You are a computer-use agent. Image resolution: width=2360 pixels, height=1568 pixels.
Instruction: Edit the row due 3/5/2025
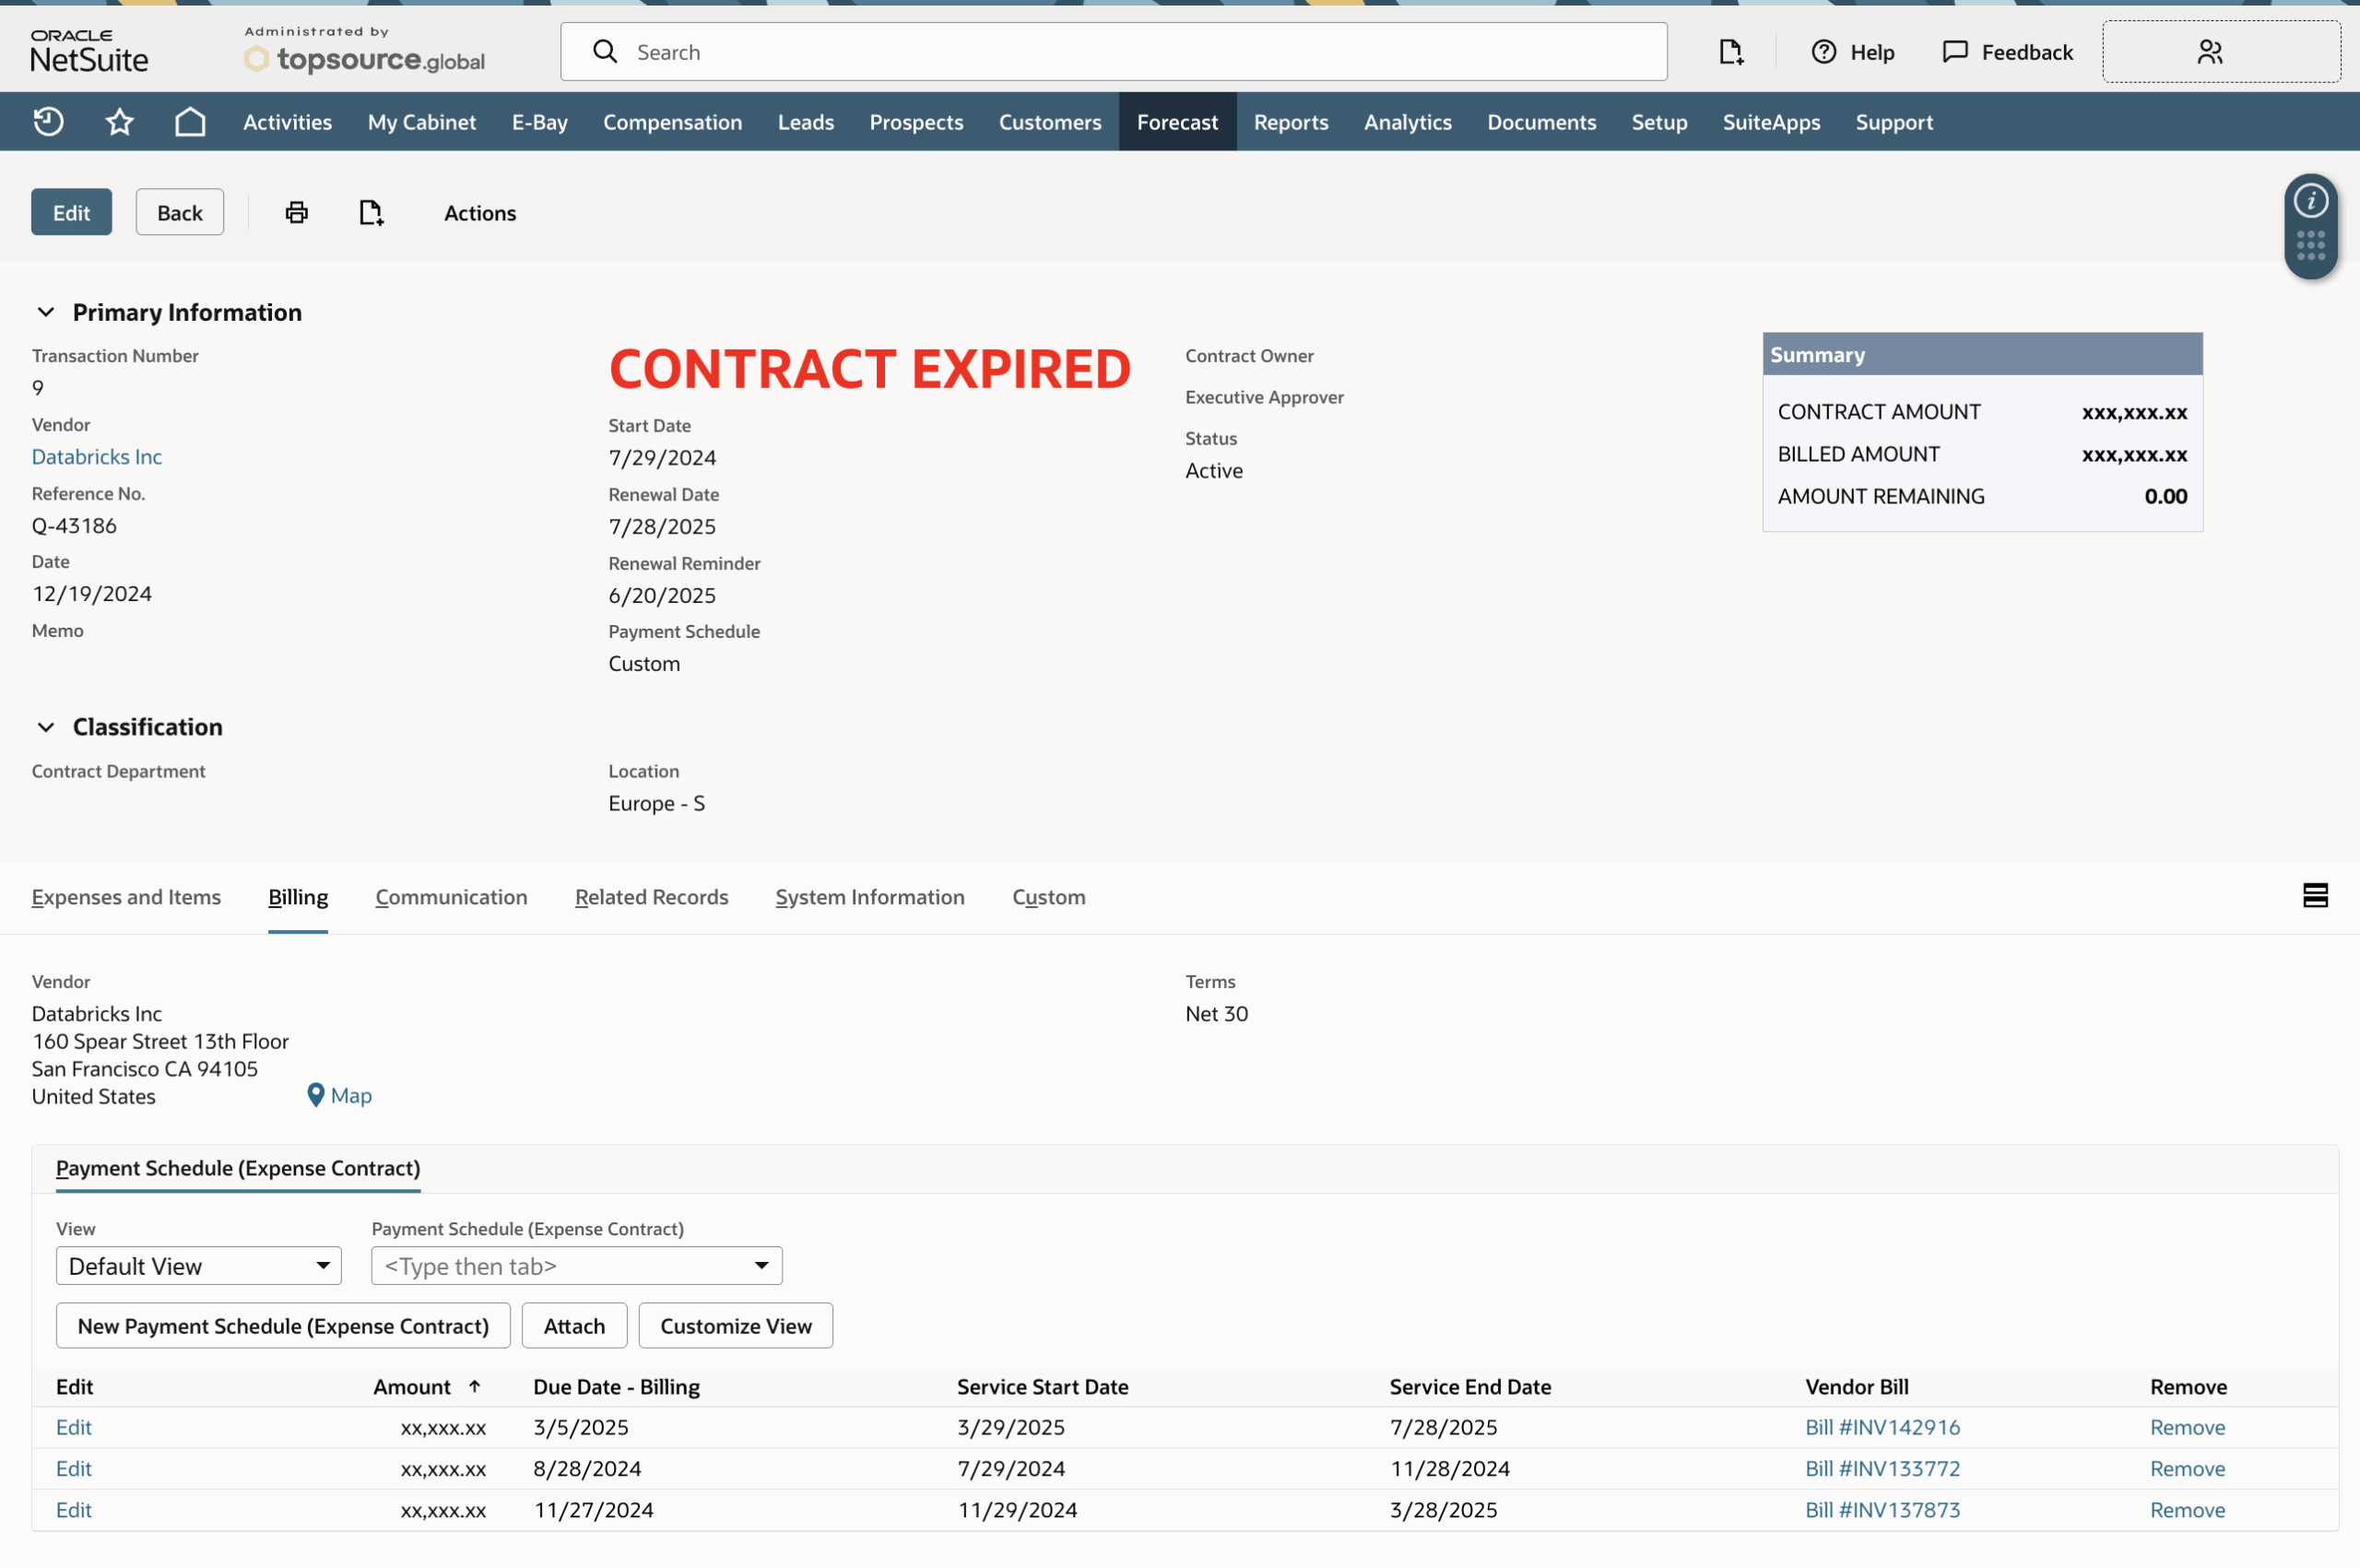pyautogui.click(x=74, y=1428)
